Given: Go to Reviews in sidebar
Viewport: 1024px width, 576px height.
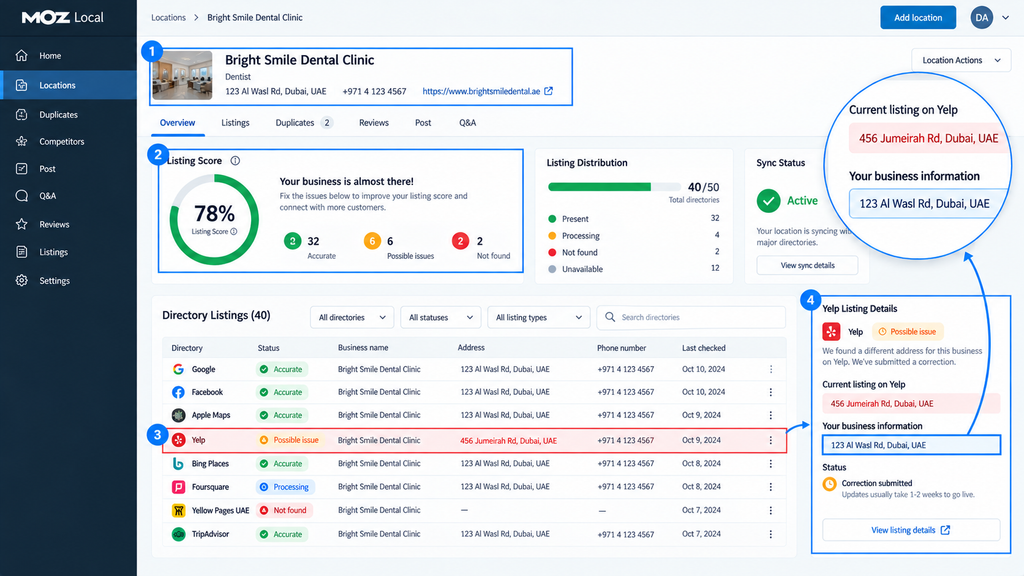Looking at the screenshot, I should coord(54,224).
